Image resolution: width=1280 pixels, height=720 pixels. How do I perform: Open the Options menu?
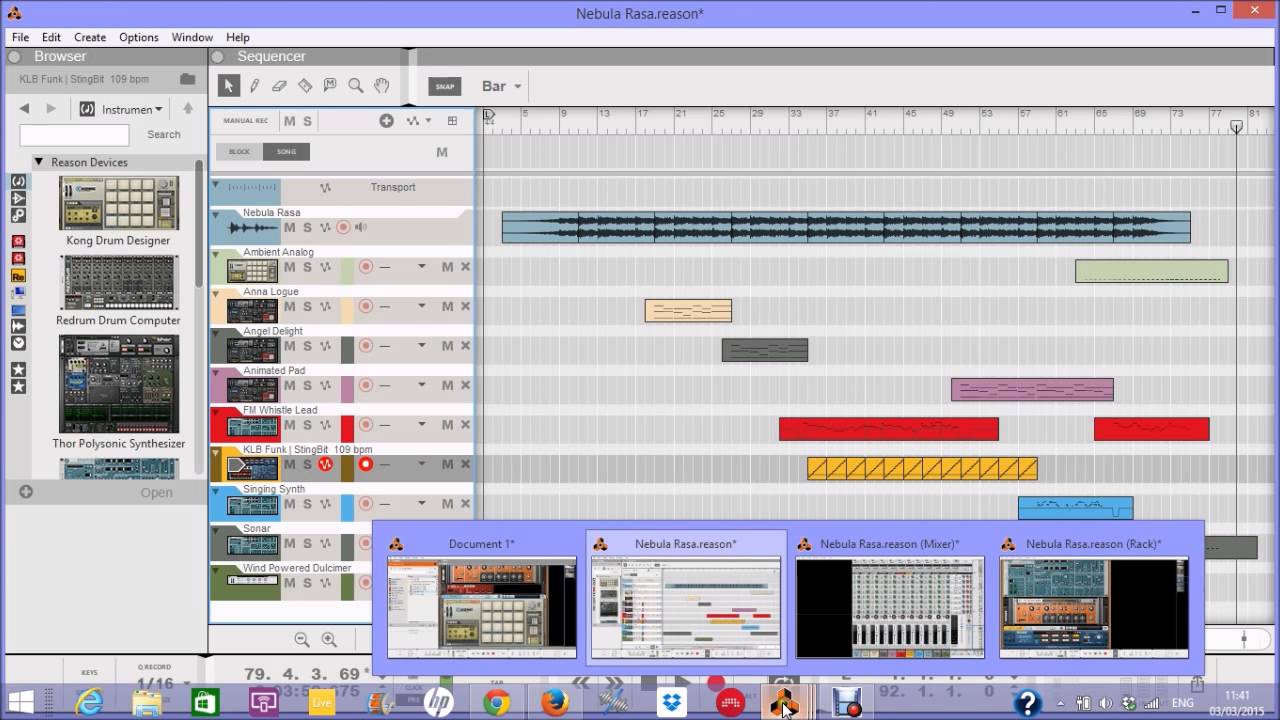(x=139, y=37)
